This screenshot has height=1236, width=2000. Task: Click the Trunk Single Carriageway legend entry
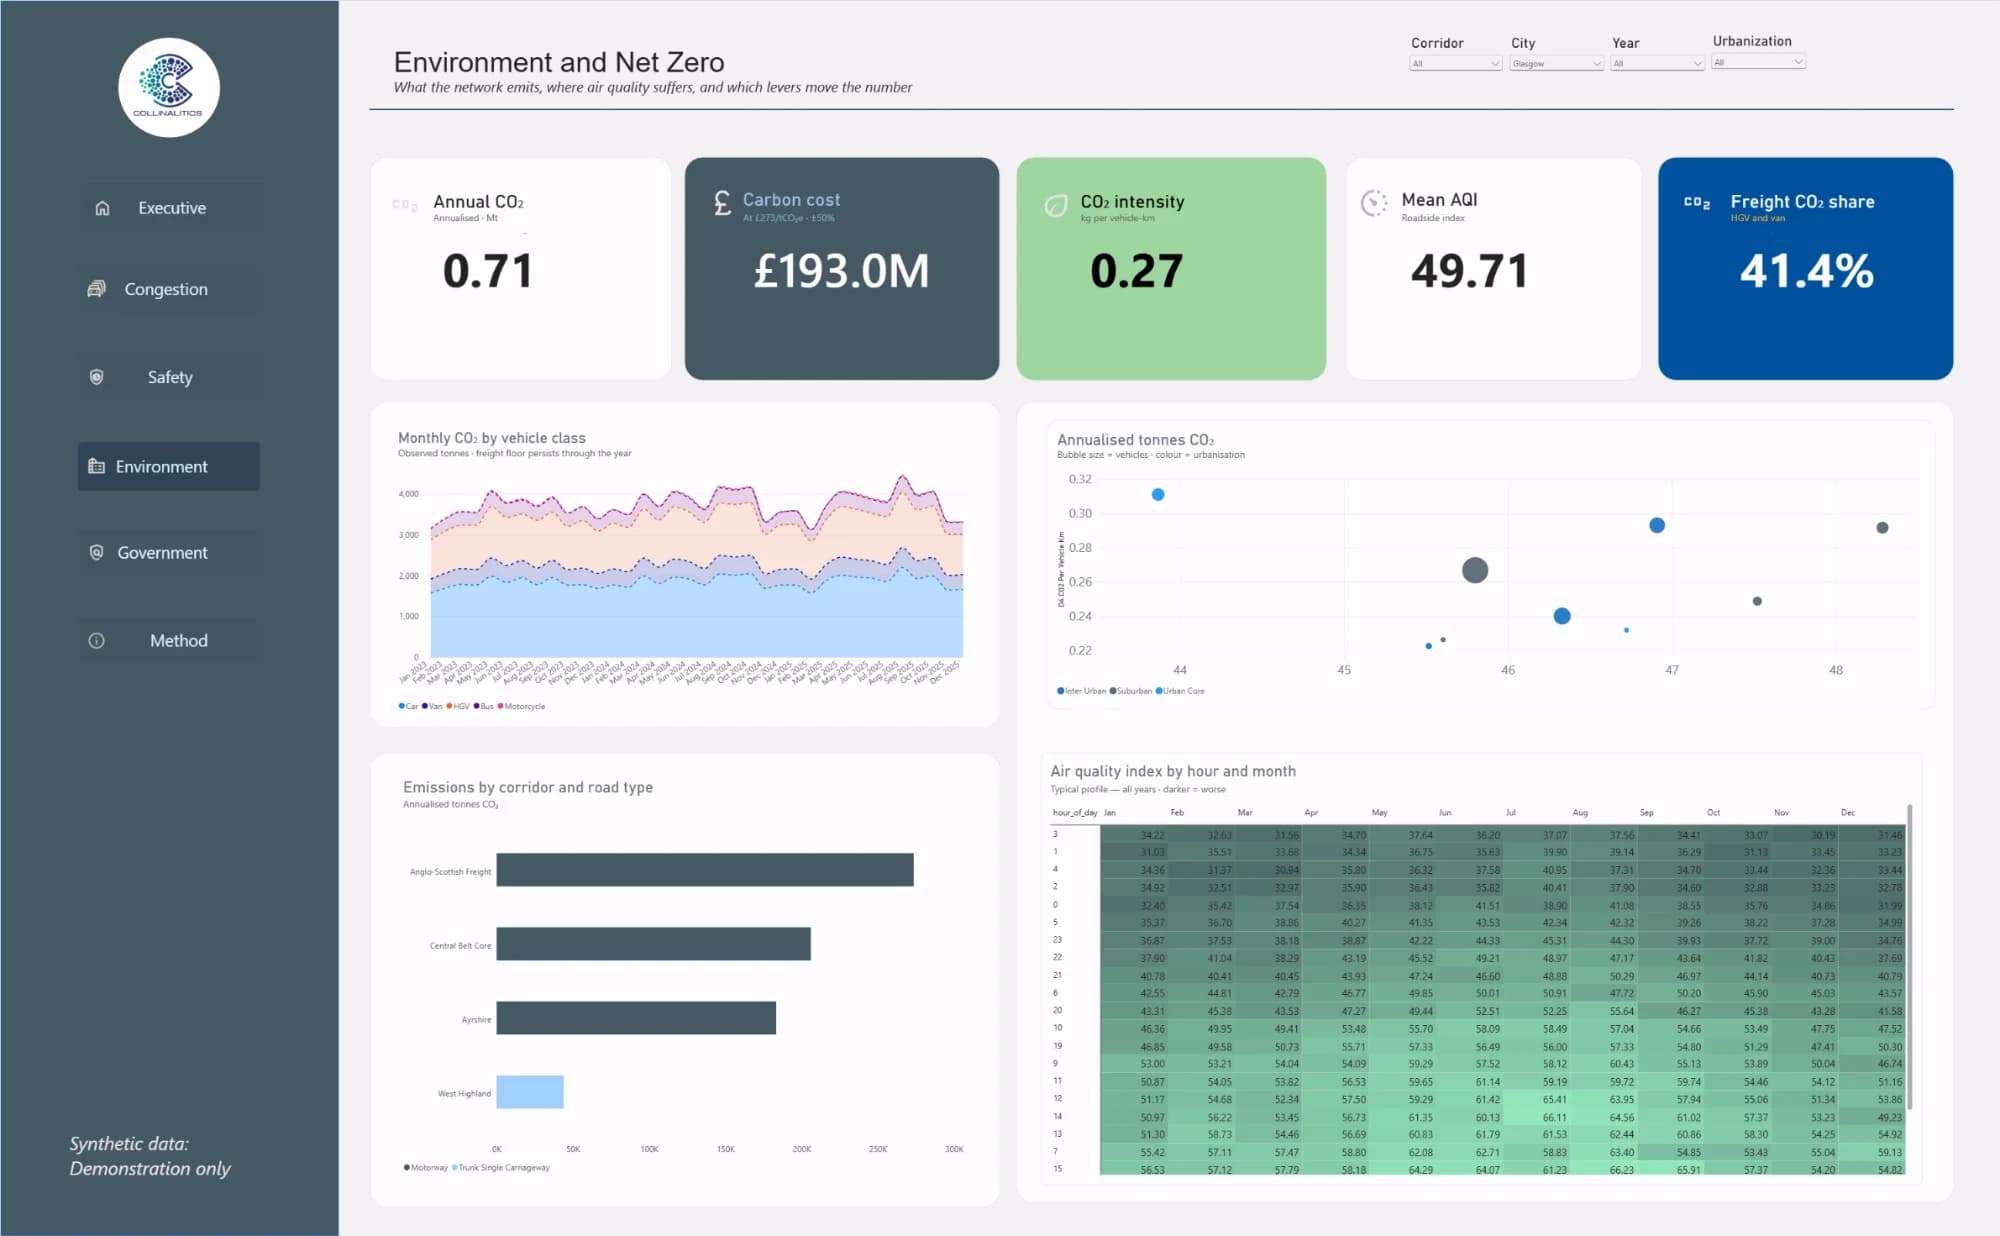point(501,1167)
